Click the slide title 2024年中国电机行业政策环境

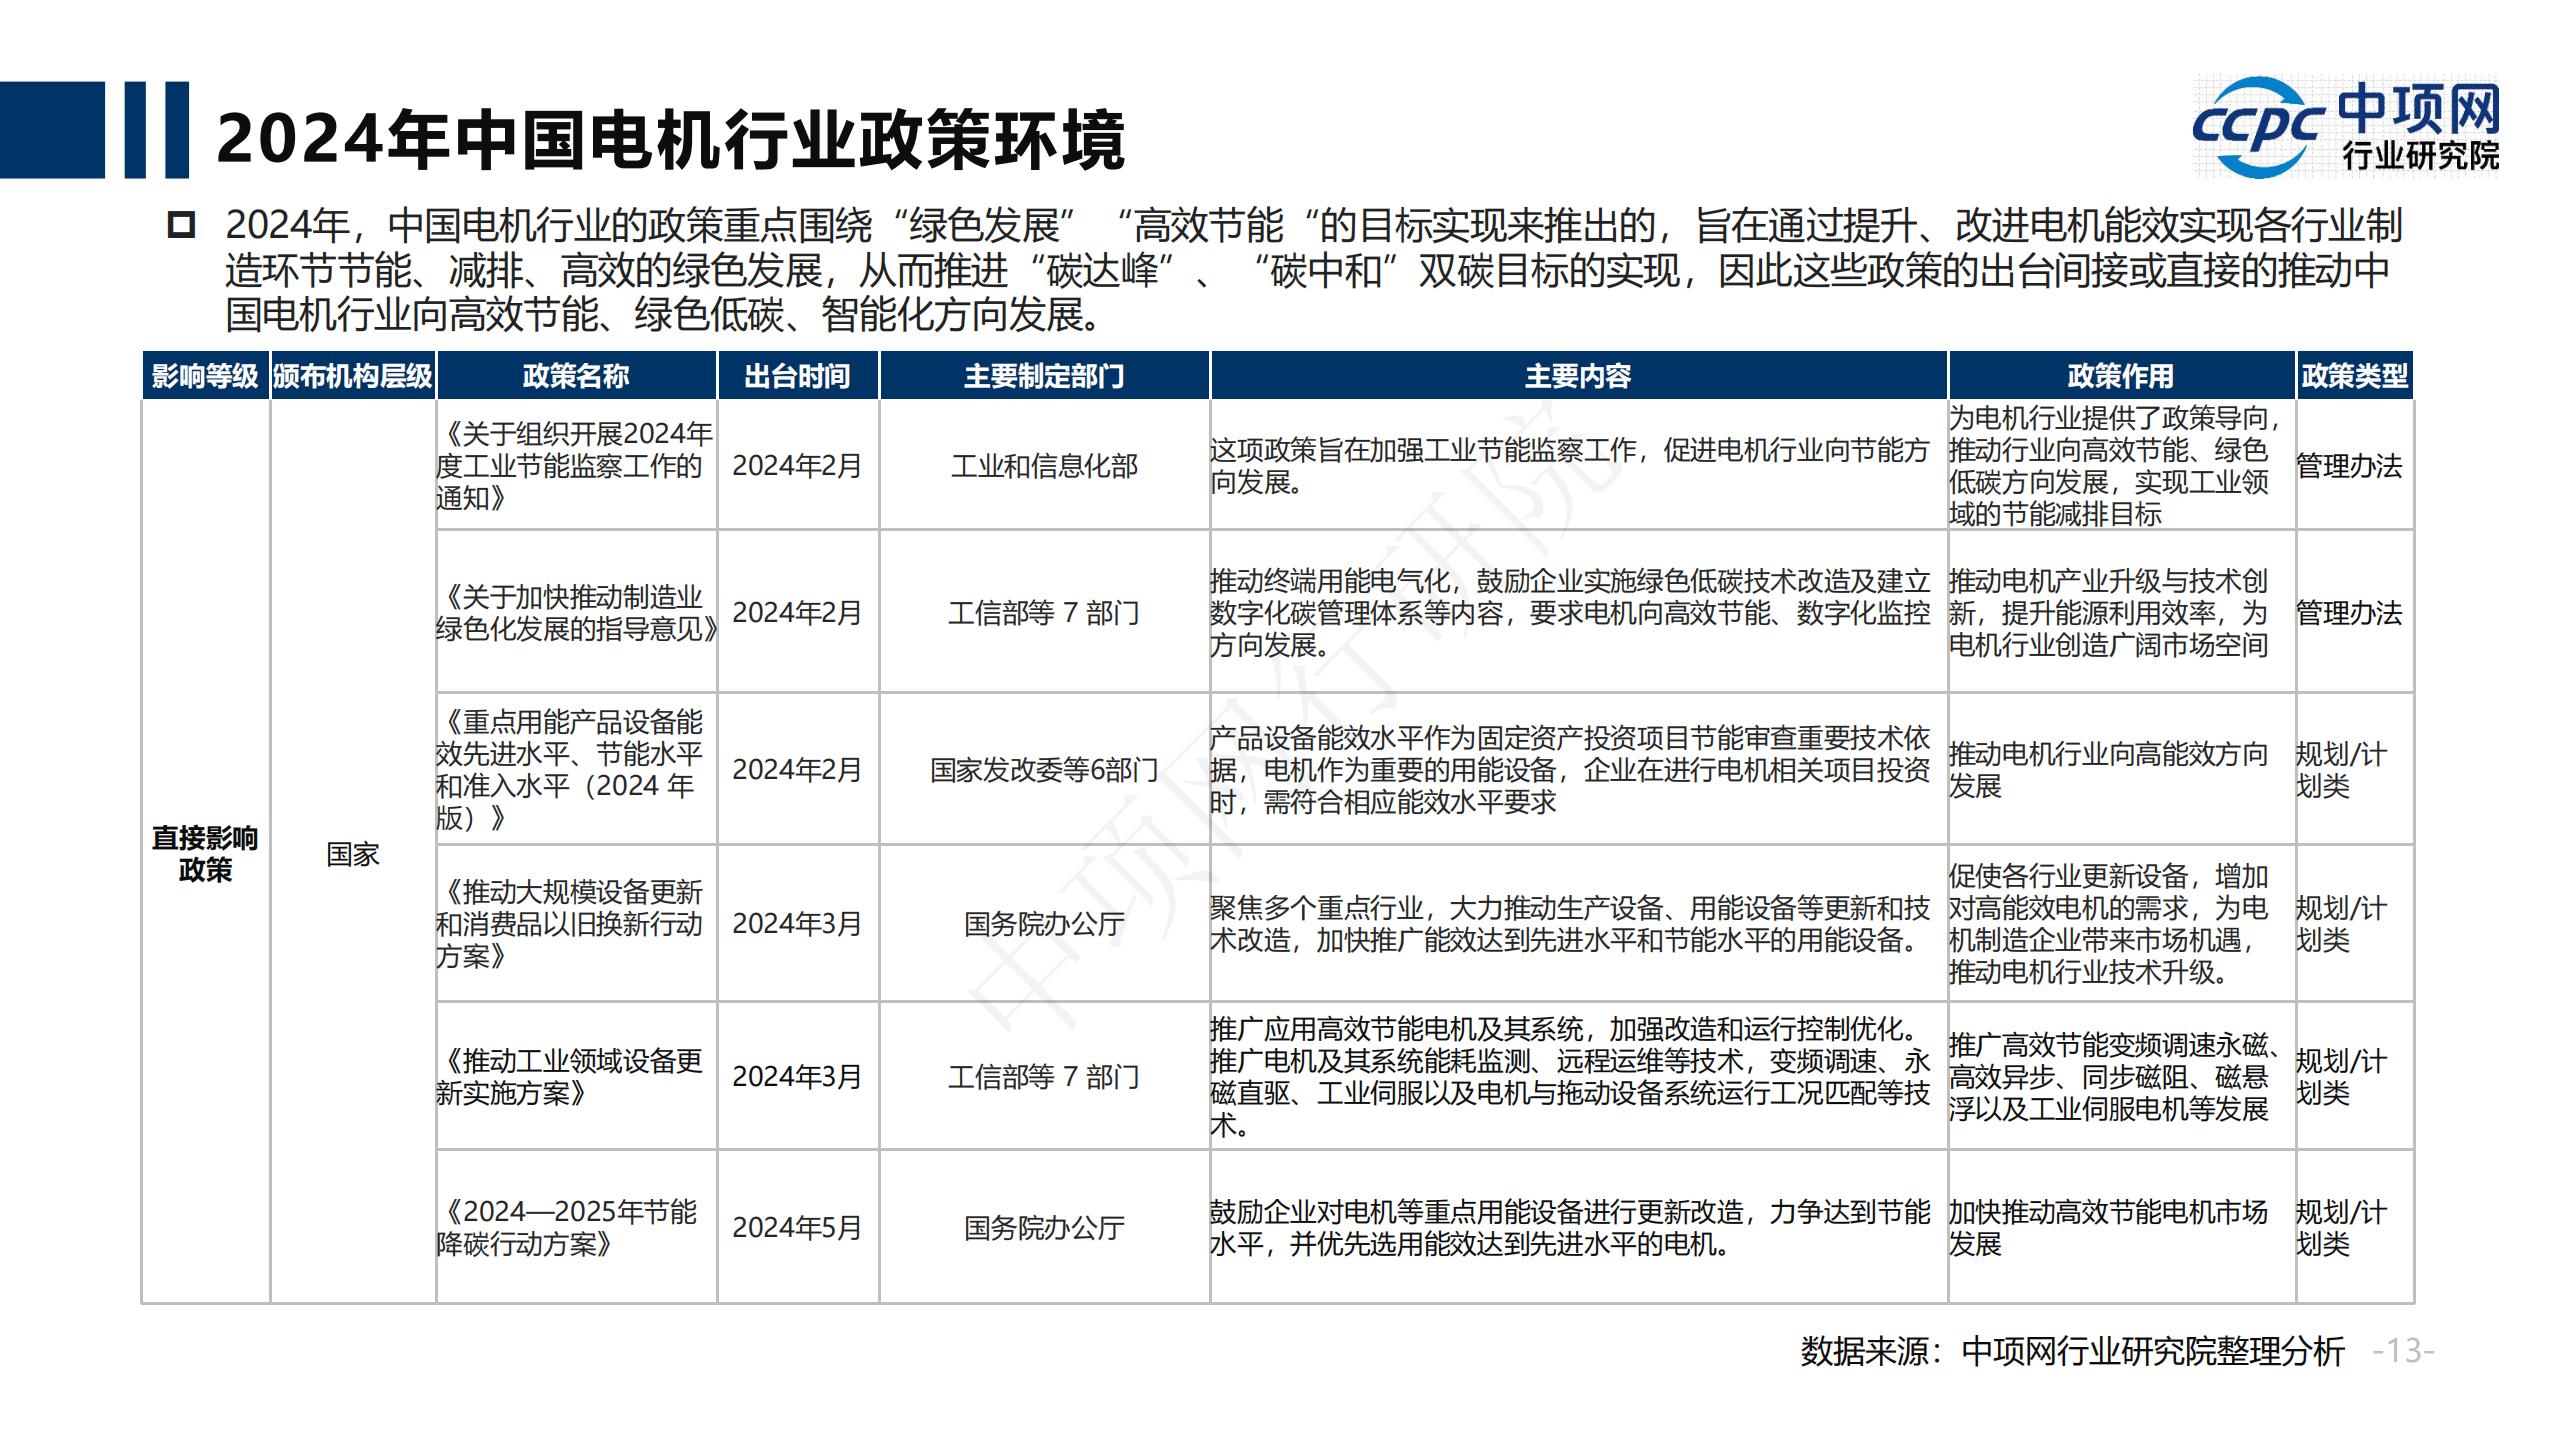tap(670, 138)
